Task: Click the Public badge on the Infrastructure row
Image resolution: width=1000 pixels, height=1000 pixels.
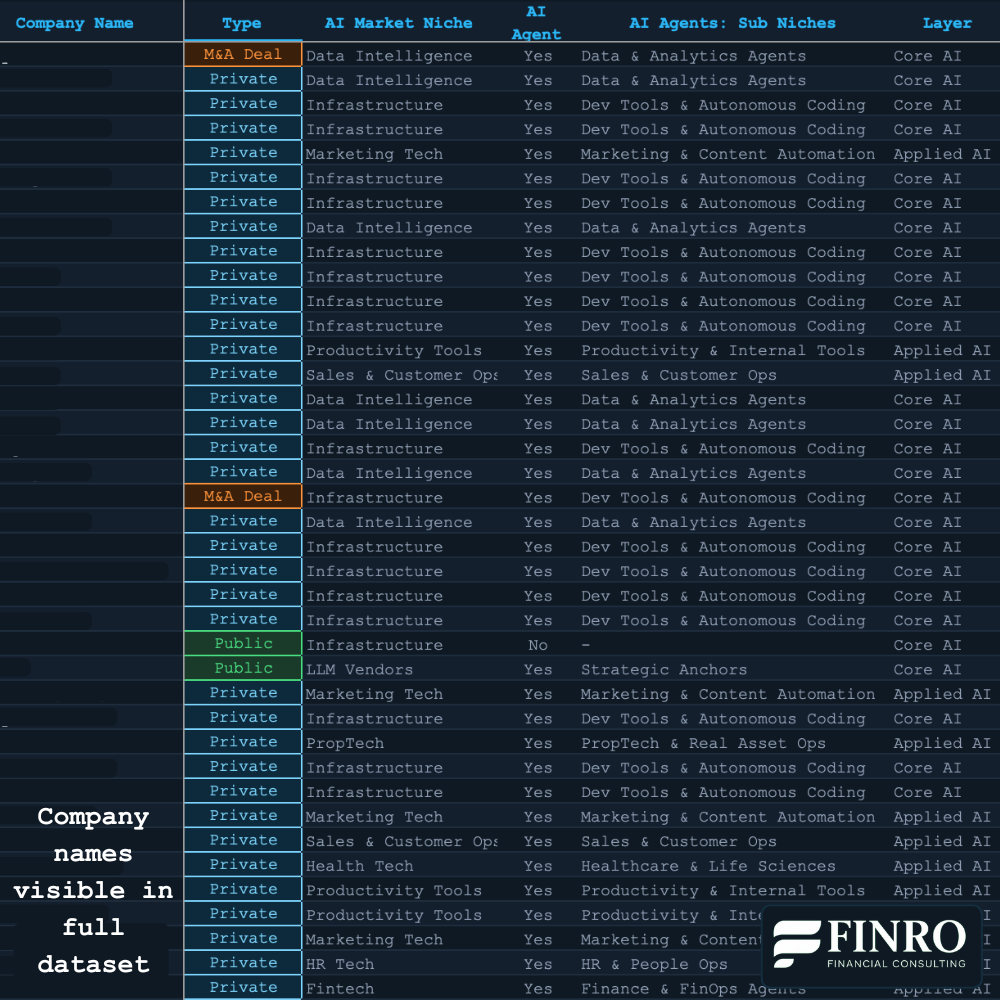Action: point(241,644)
